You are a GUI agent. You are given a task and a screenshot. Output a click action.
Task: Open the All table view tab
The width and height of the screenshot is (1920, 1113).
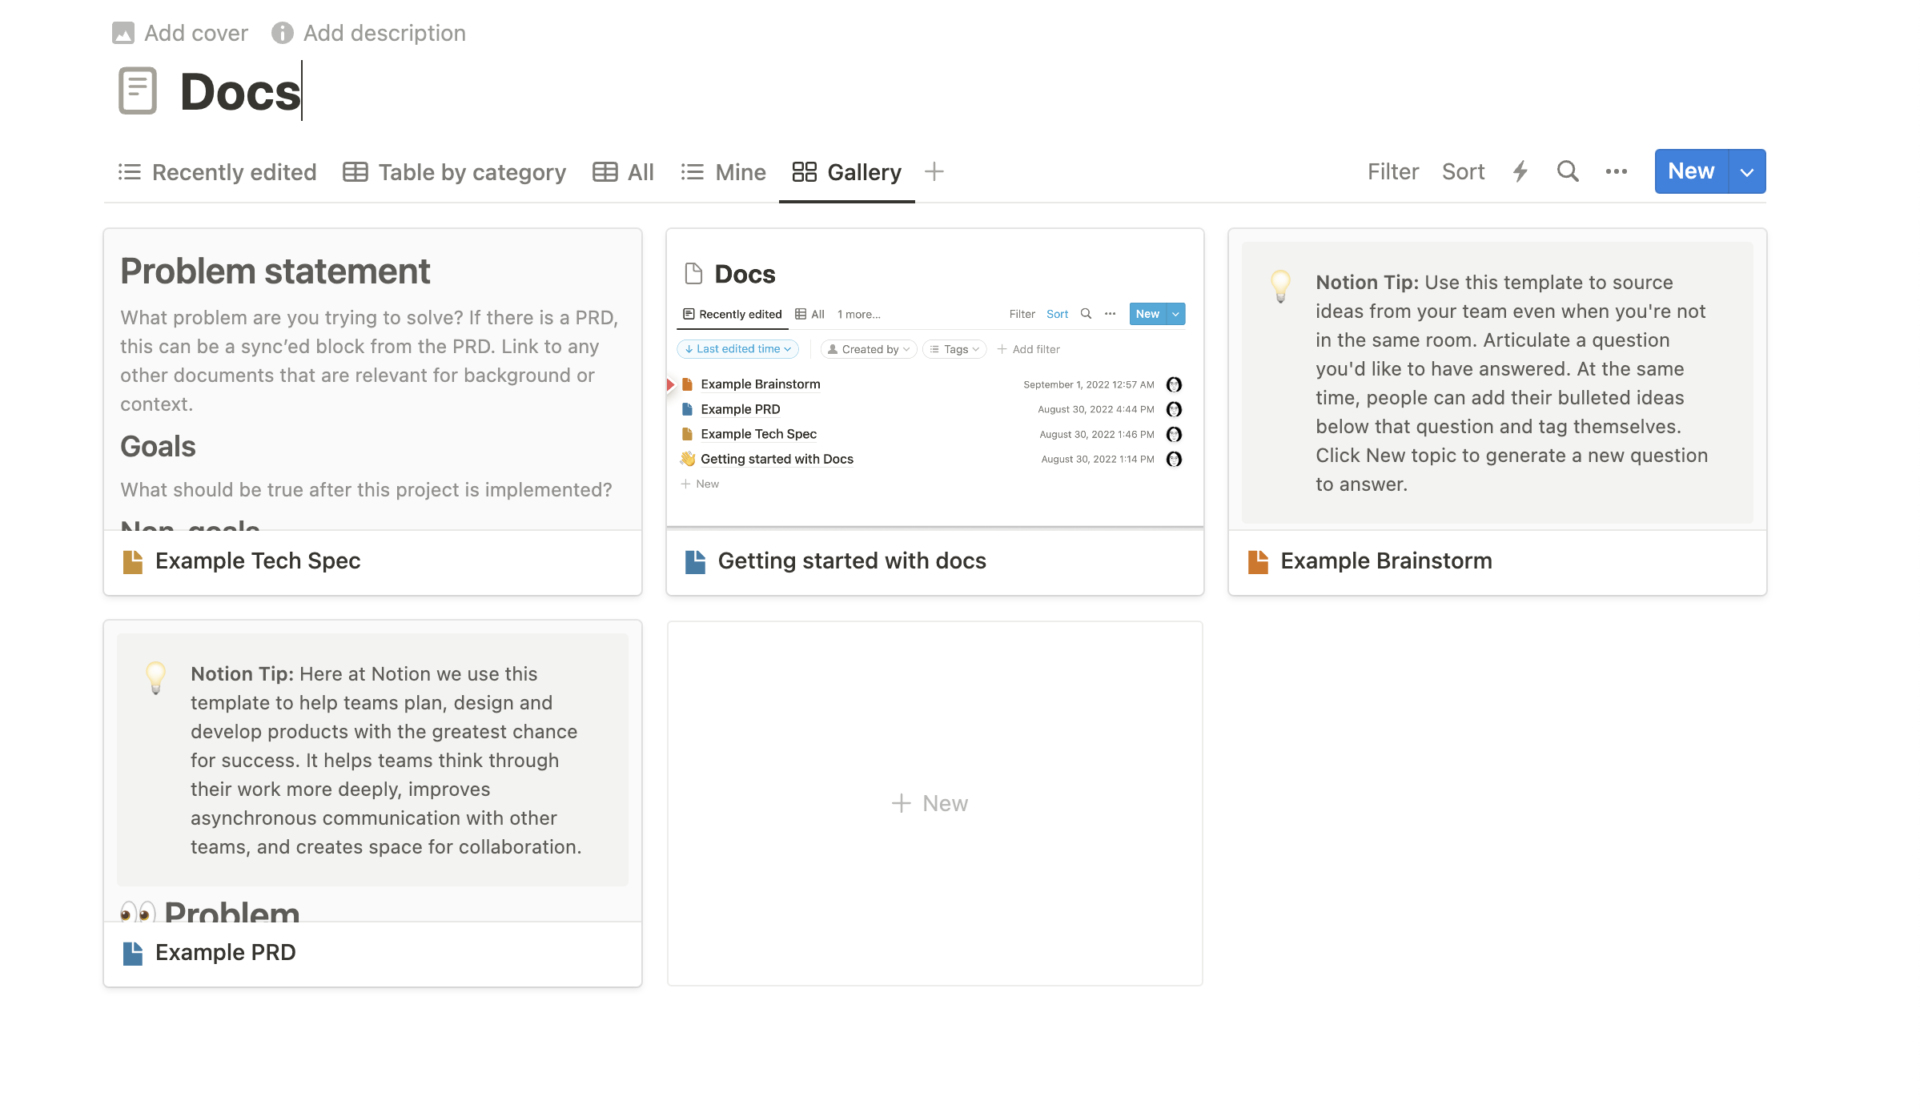(x=623, y=172)
